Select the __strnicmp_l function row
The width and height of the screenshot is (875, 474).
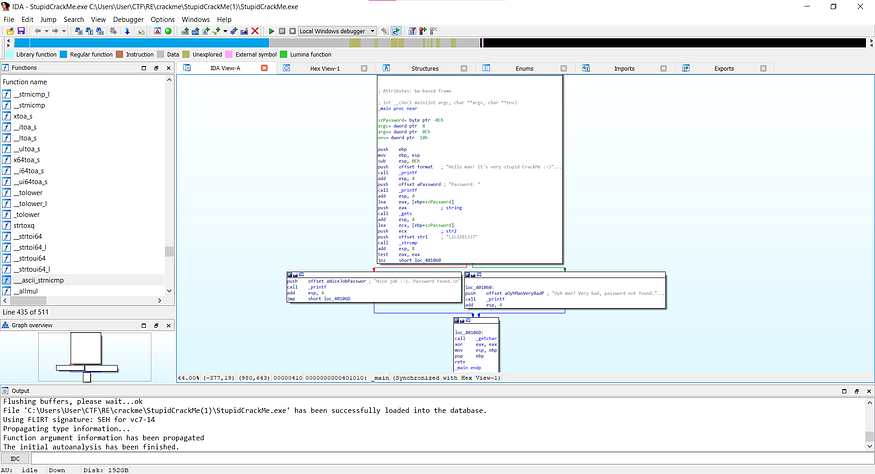point(83,94)
